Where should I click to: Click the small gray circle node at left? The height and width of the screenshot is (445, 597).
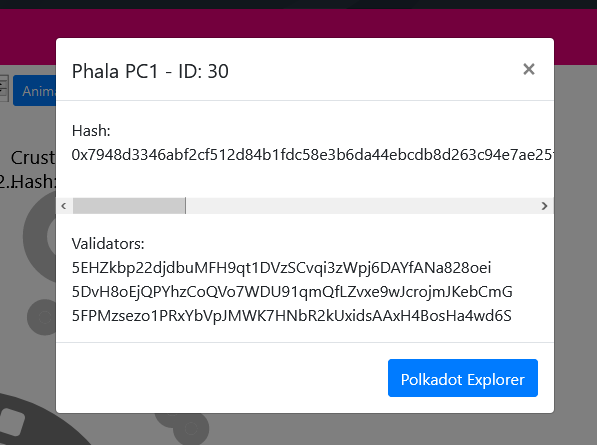[42, 317]
